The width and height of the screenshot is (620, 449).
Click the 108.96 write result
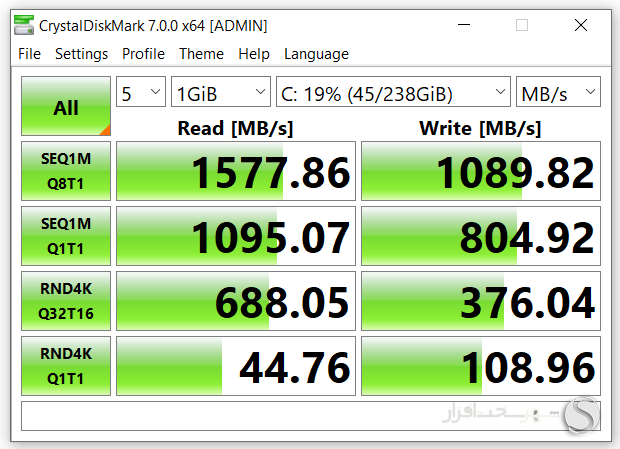(481, 366)
